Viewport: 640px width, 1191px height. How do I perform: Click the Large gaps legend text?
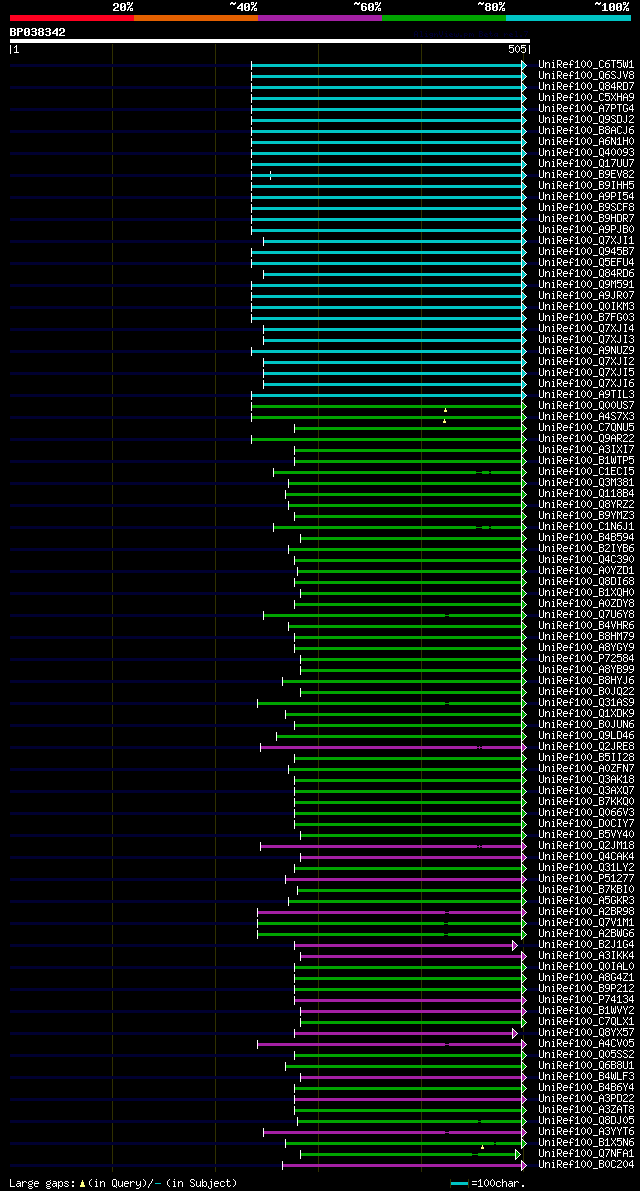123,1183
